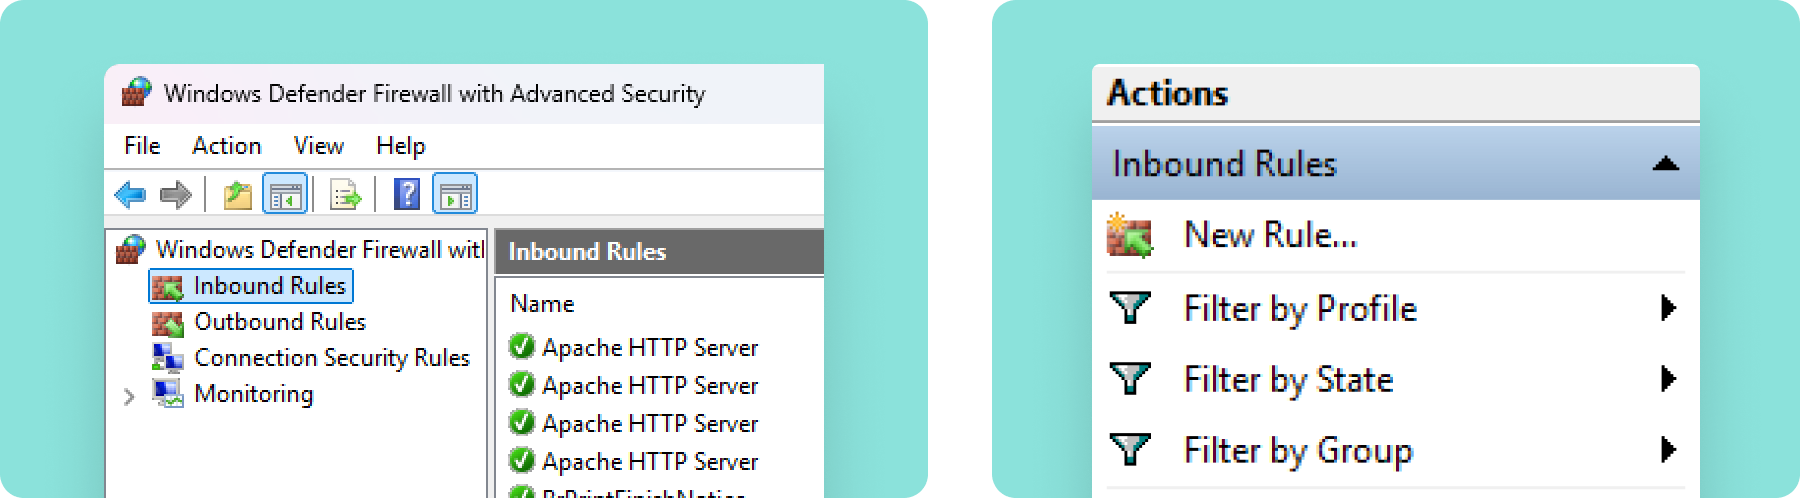
Task: Click the Export List toolbar icon
Action: click(345, 194)
